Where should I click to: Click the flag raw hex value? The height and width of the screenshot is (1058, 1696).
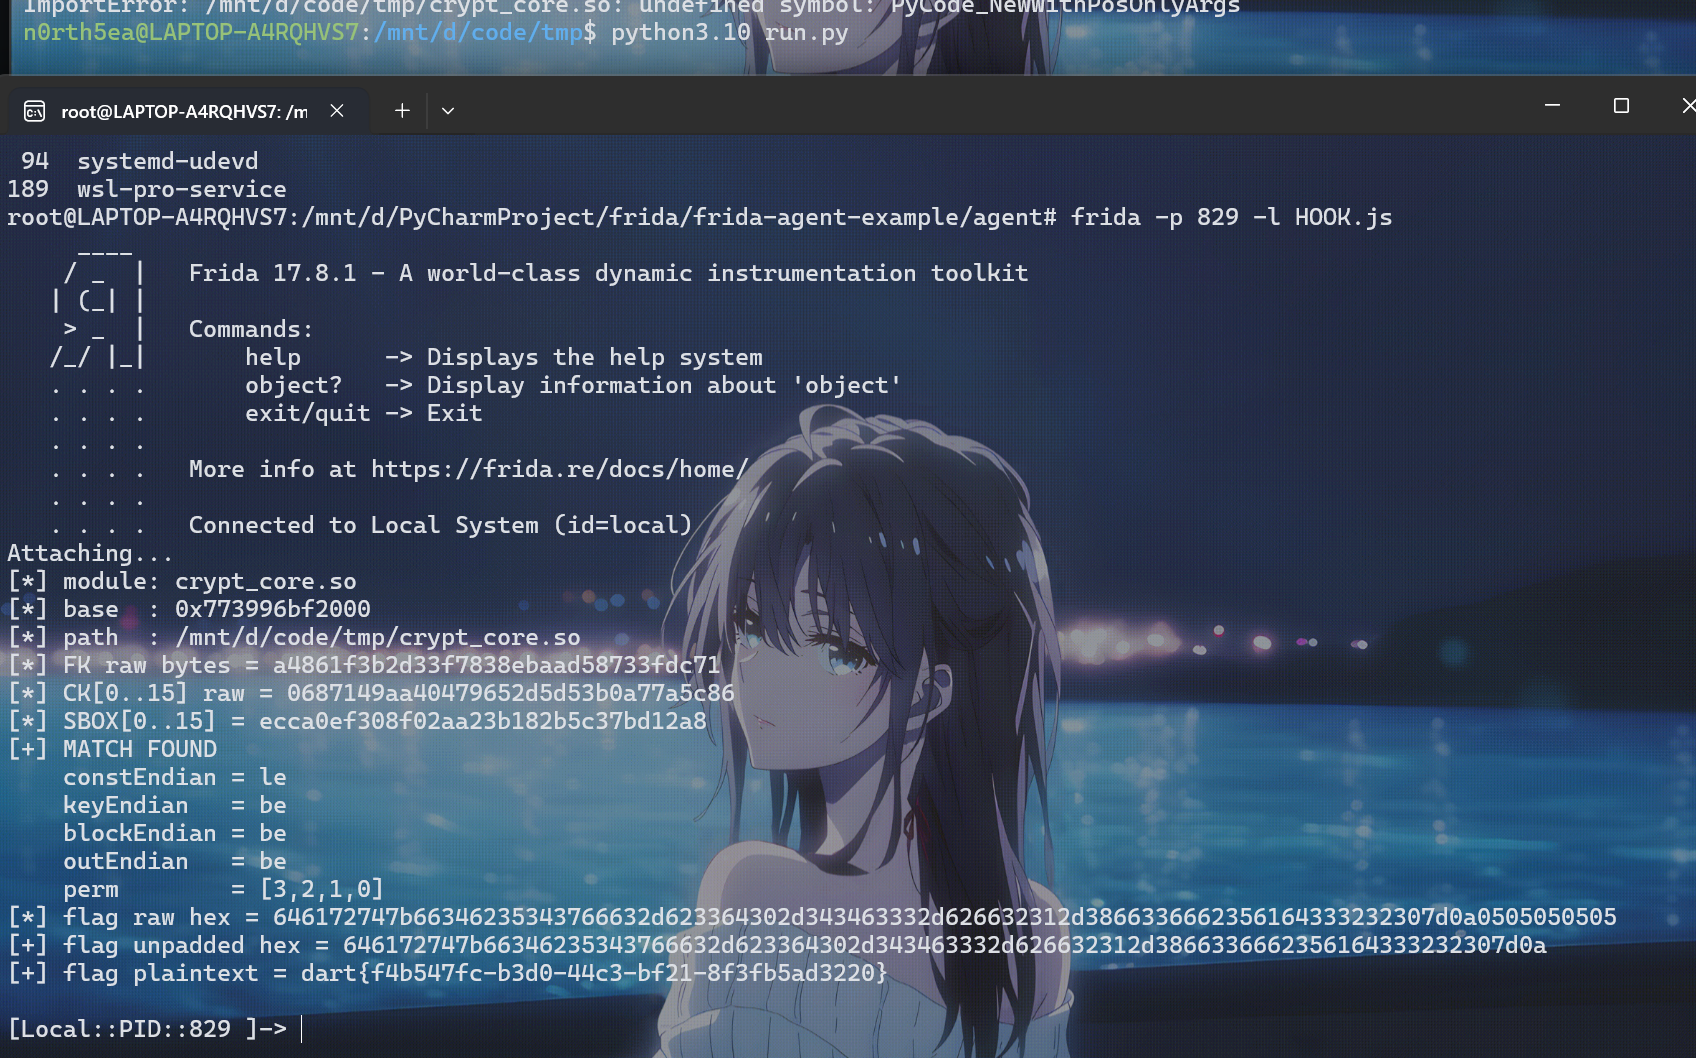coord(945,917)
